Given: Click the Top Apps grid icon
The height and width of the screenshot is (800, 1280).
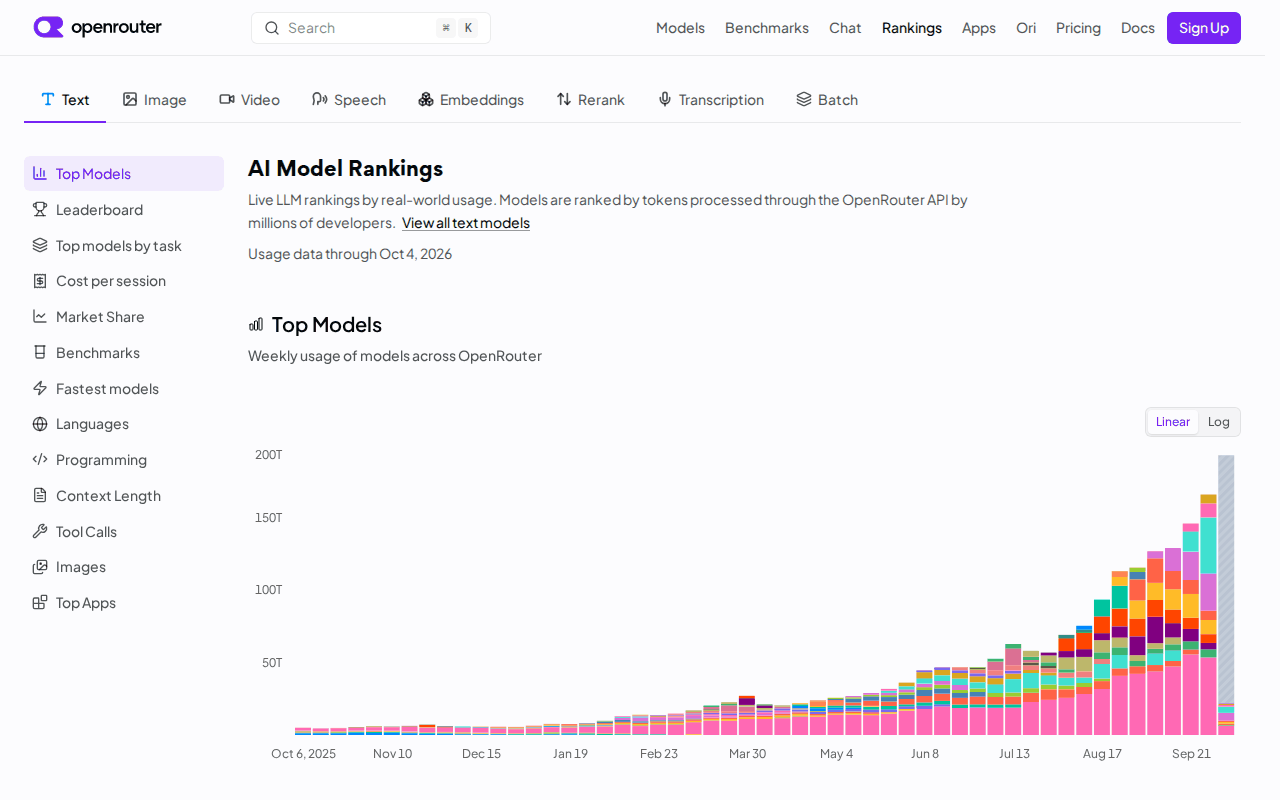Looking at the screenshot, I should 40,603.
